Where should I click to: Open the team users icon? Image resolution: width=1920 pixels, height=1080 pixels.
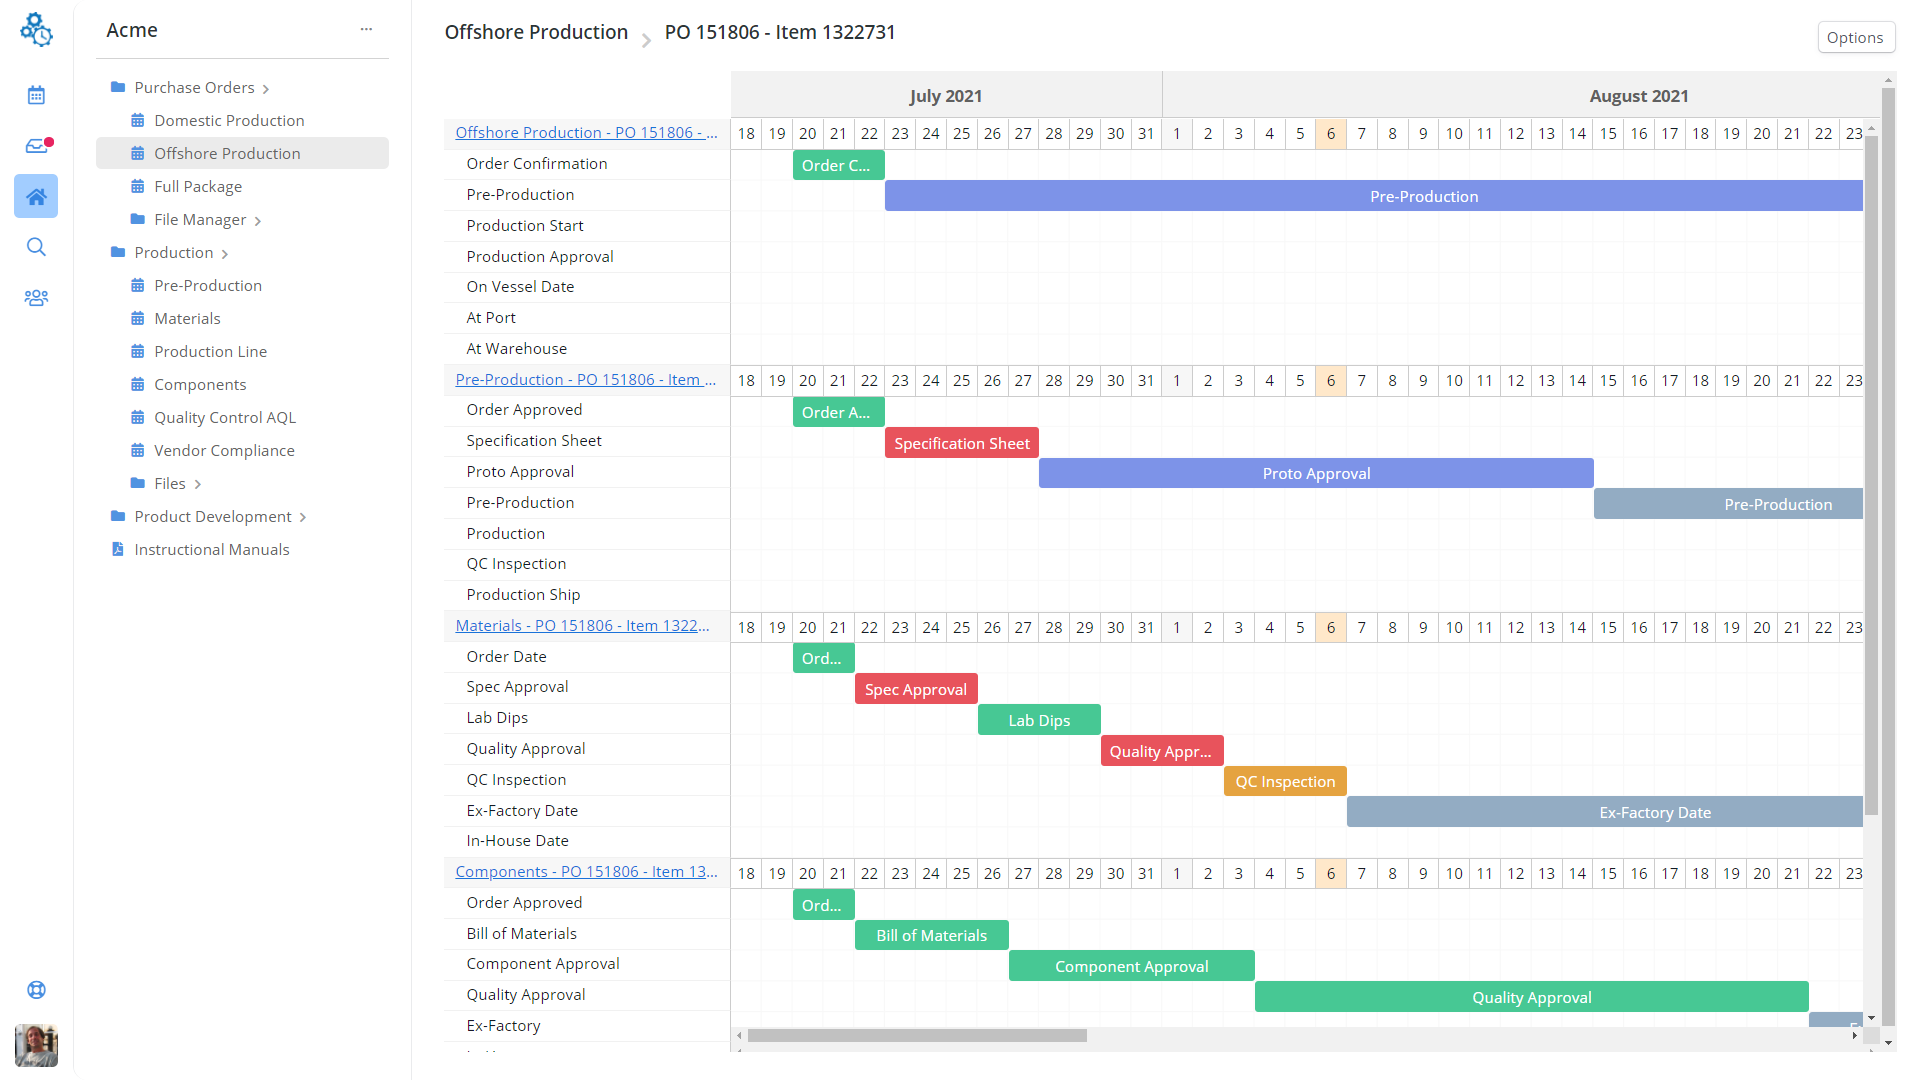point(36,298)
